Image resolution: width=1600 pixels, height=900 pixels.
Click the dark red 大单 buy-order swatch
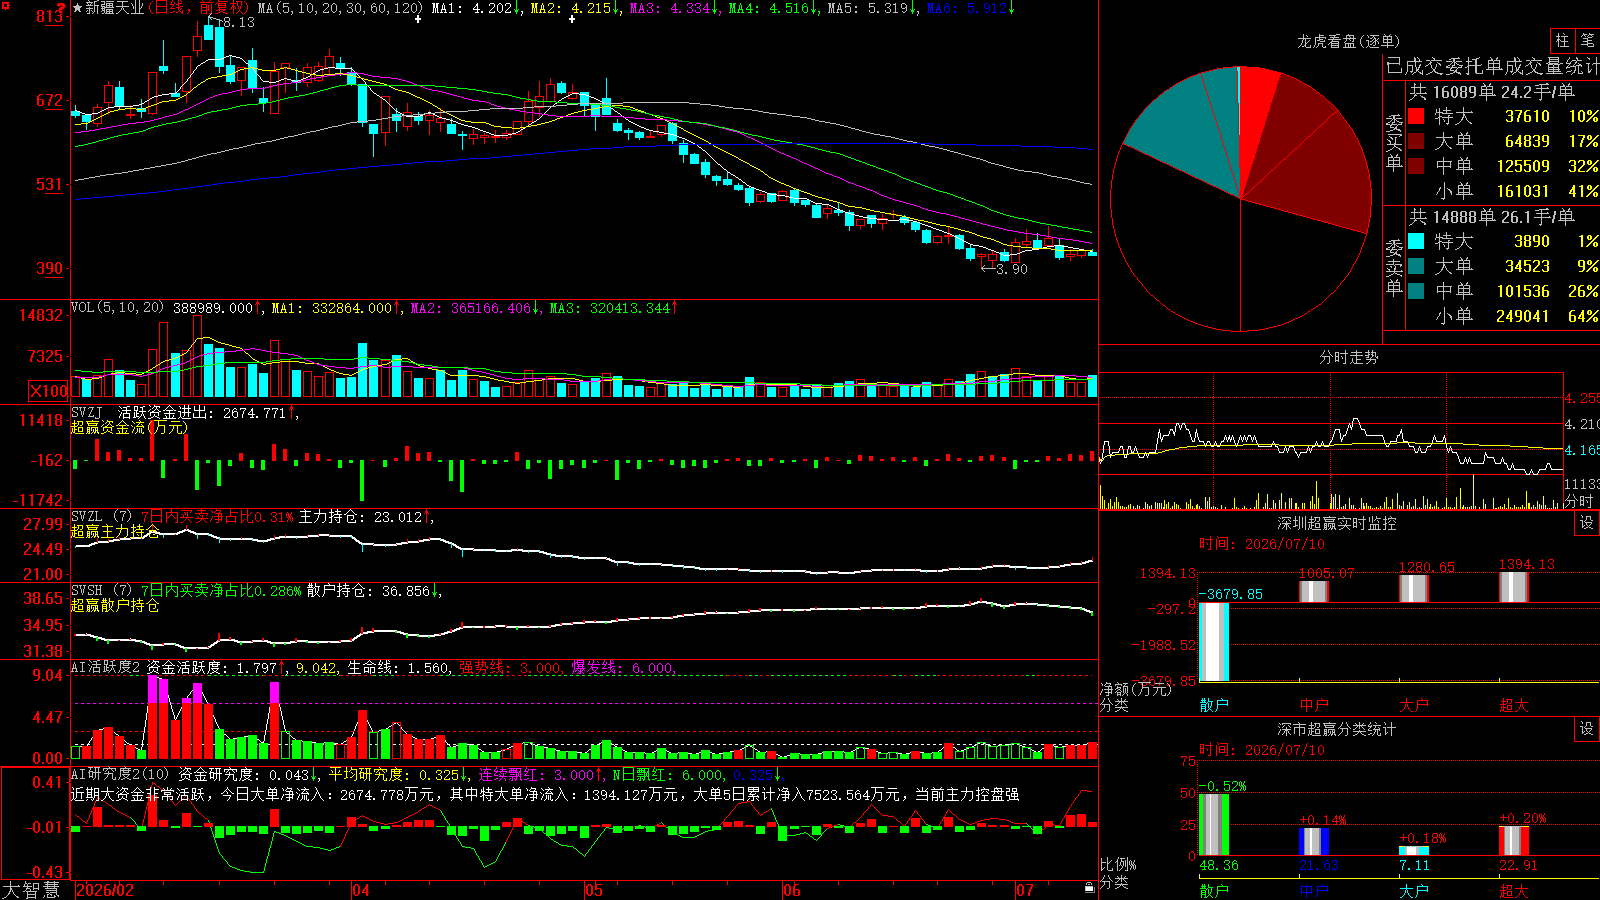(x=1416, y=141)
